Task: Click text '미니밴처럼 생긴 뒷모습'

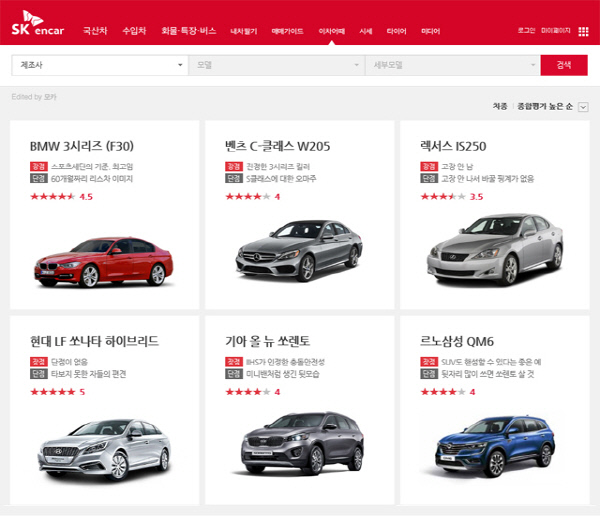Action: [x=283, y=374]
